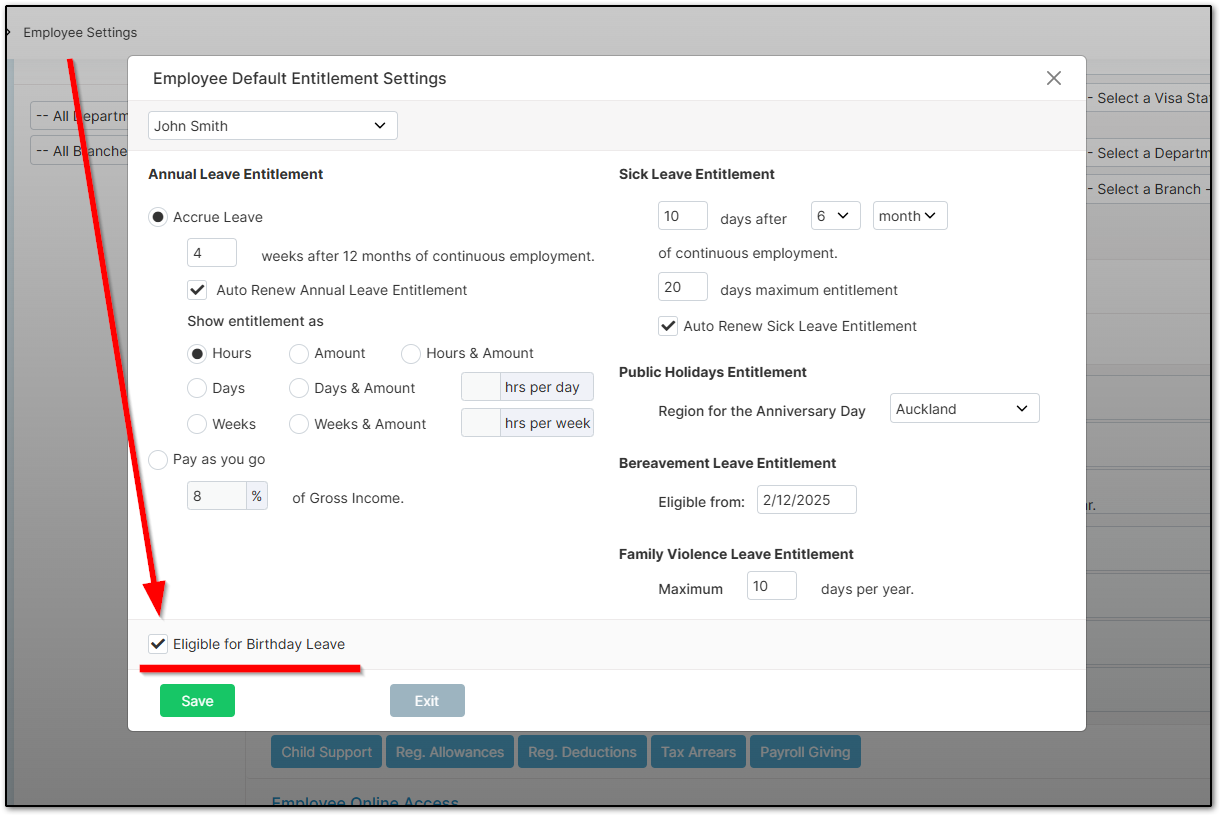The image size is (1221, 816).
Task: Open the Select a Branch dropdown
Action: tap(1148, 189)
